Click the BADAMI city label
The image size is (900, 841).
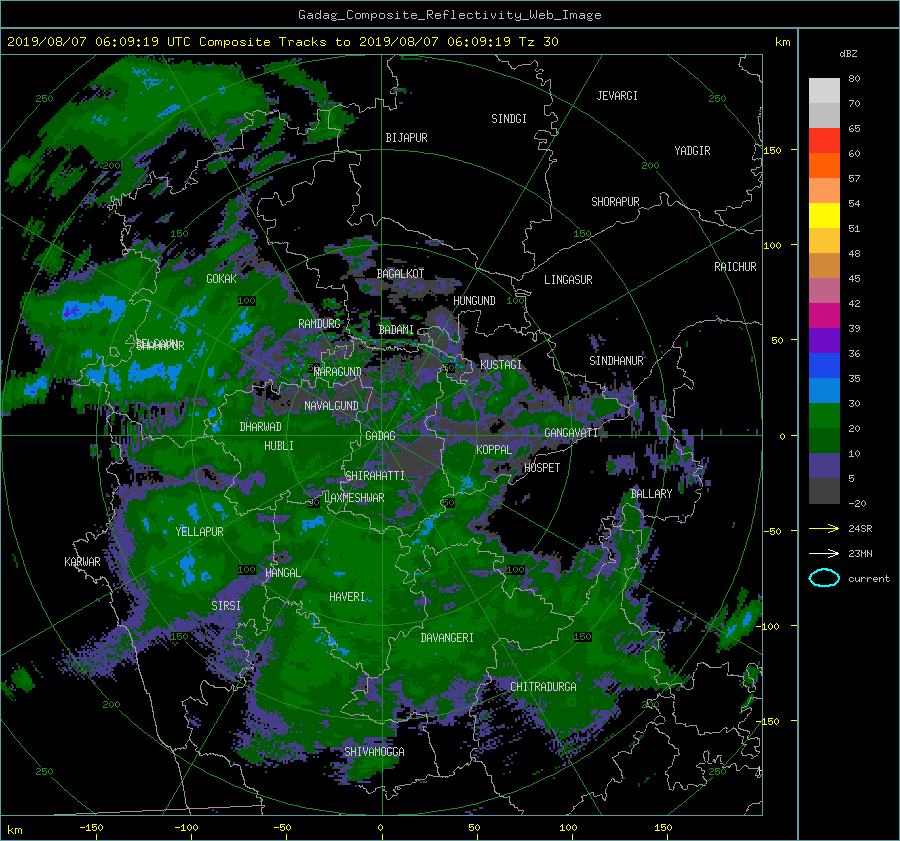coord(396,330)
